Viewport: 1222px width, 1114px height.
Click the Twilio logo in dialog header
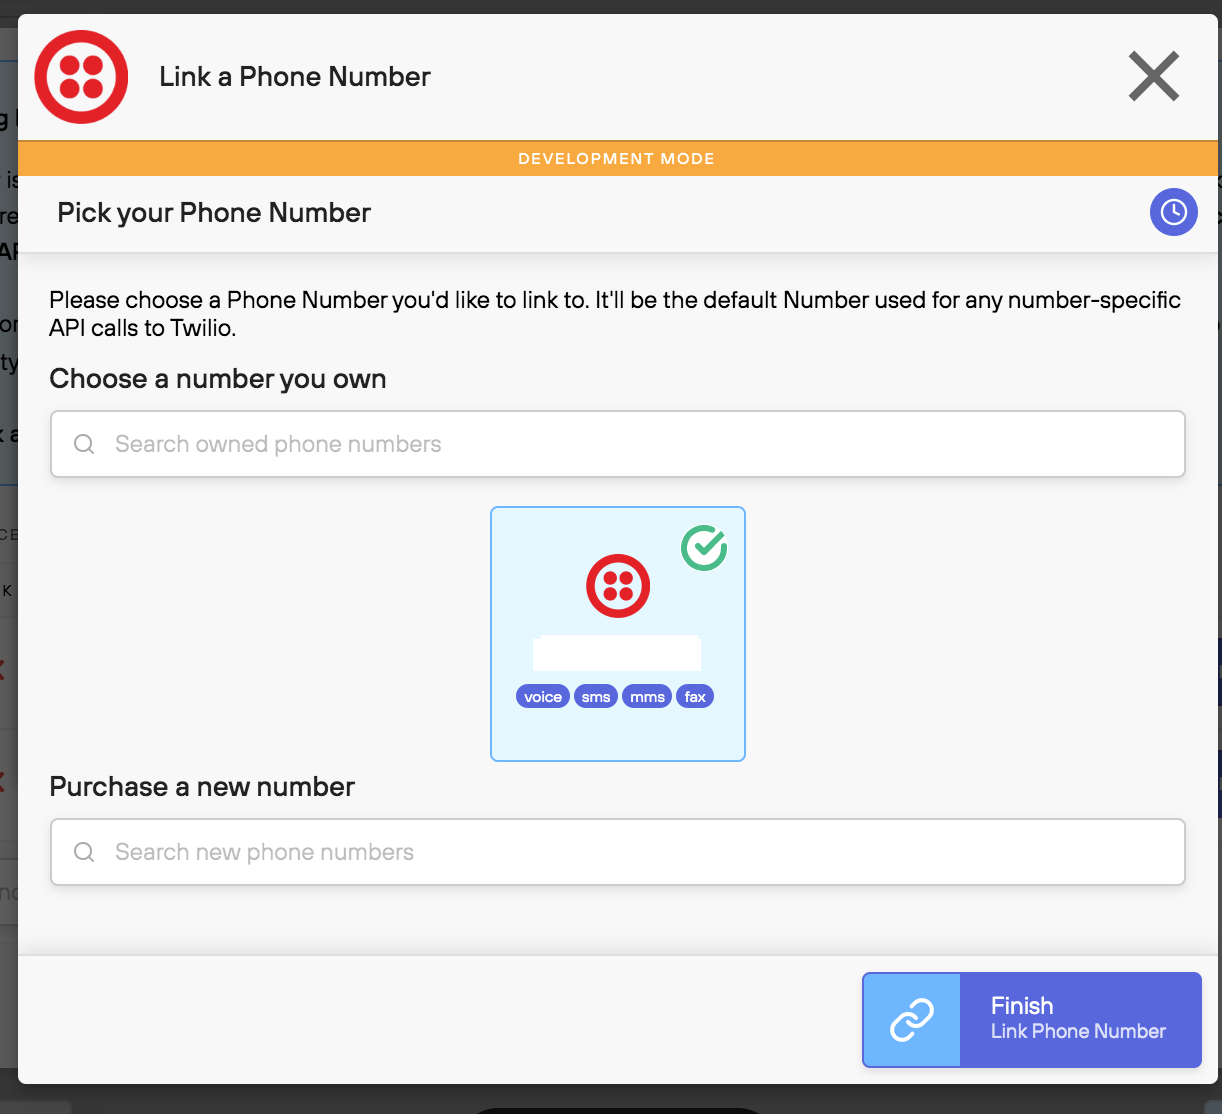coord(81,77)
